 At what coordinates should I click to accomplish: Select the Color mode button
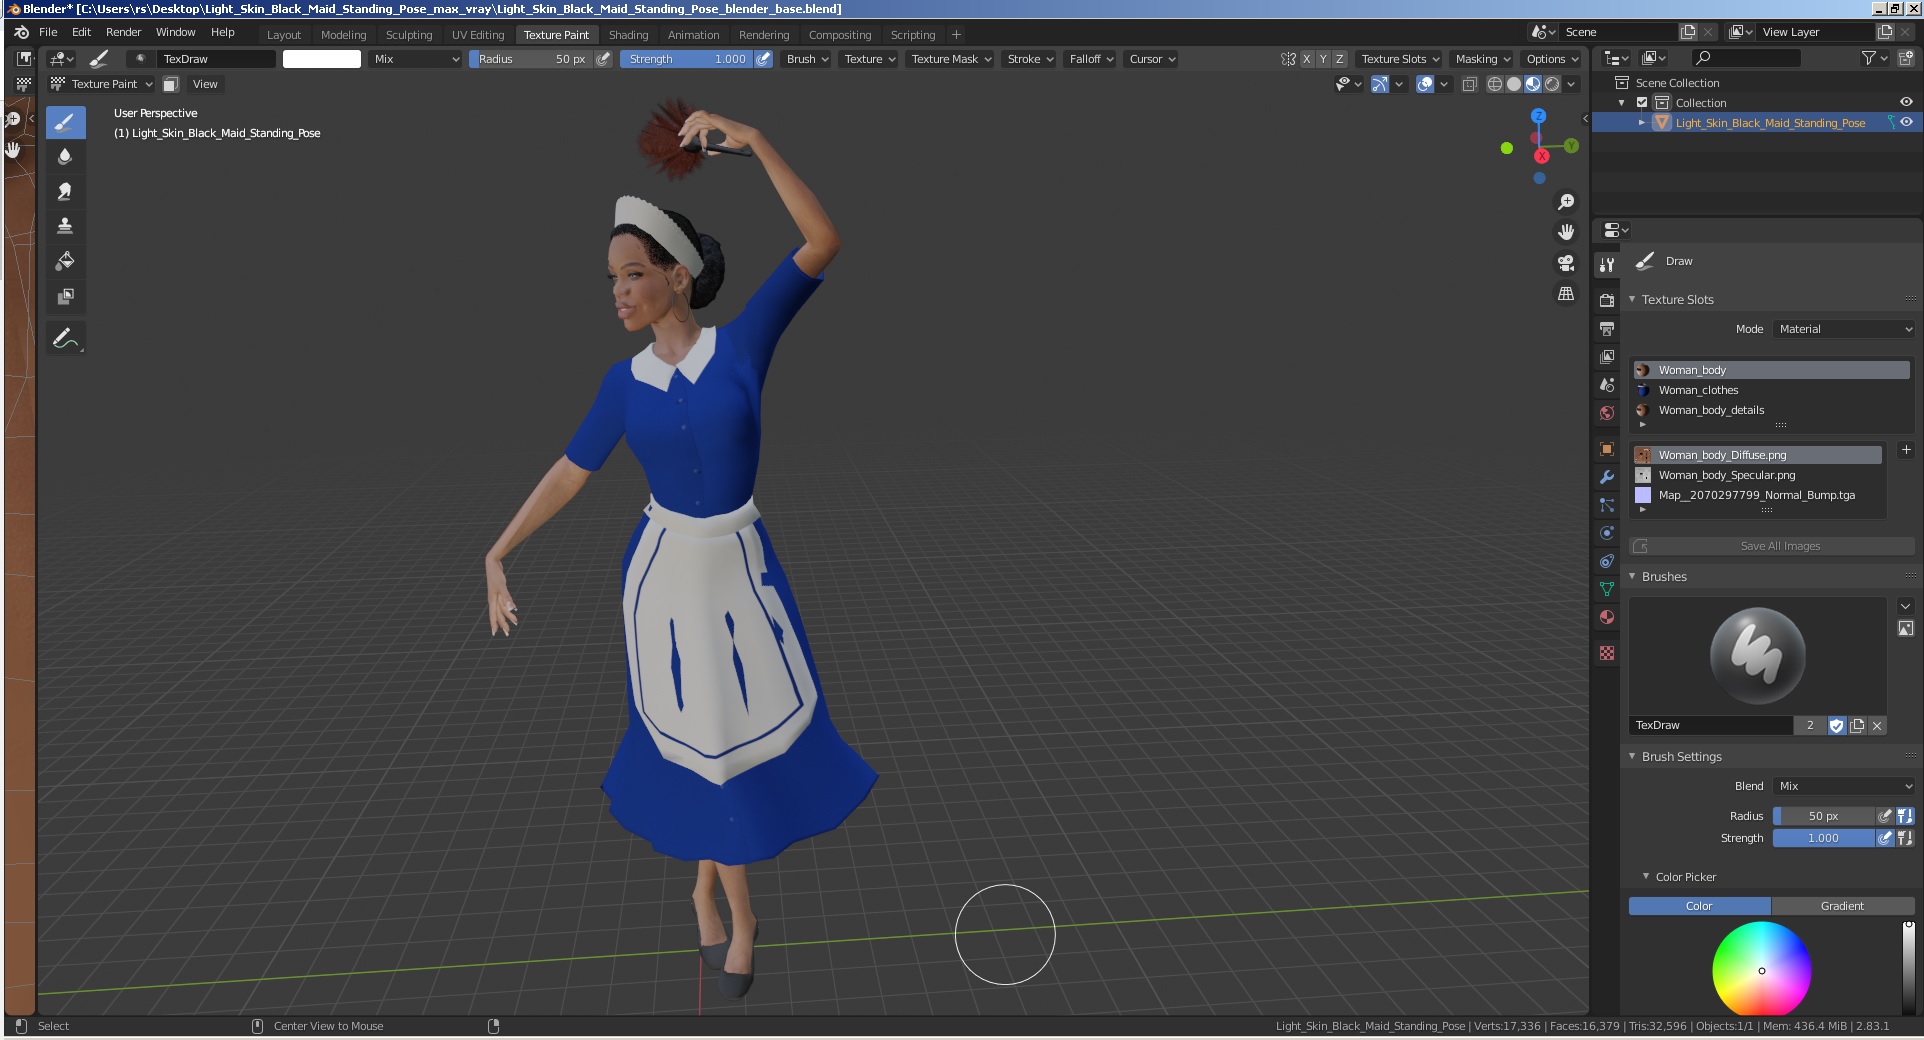point(1699,906)
